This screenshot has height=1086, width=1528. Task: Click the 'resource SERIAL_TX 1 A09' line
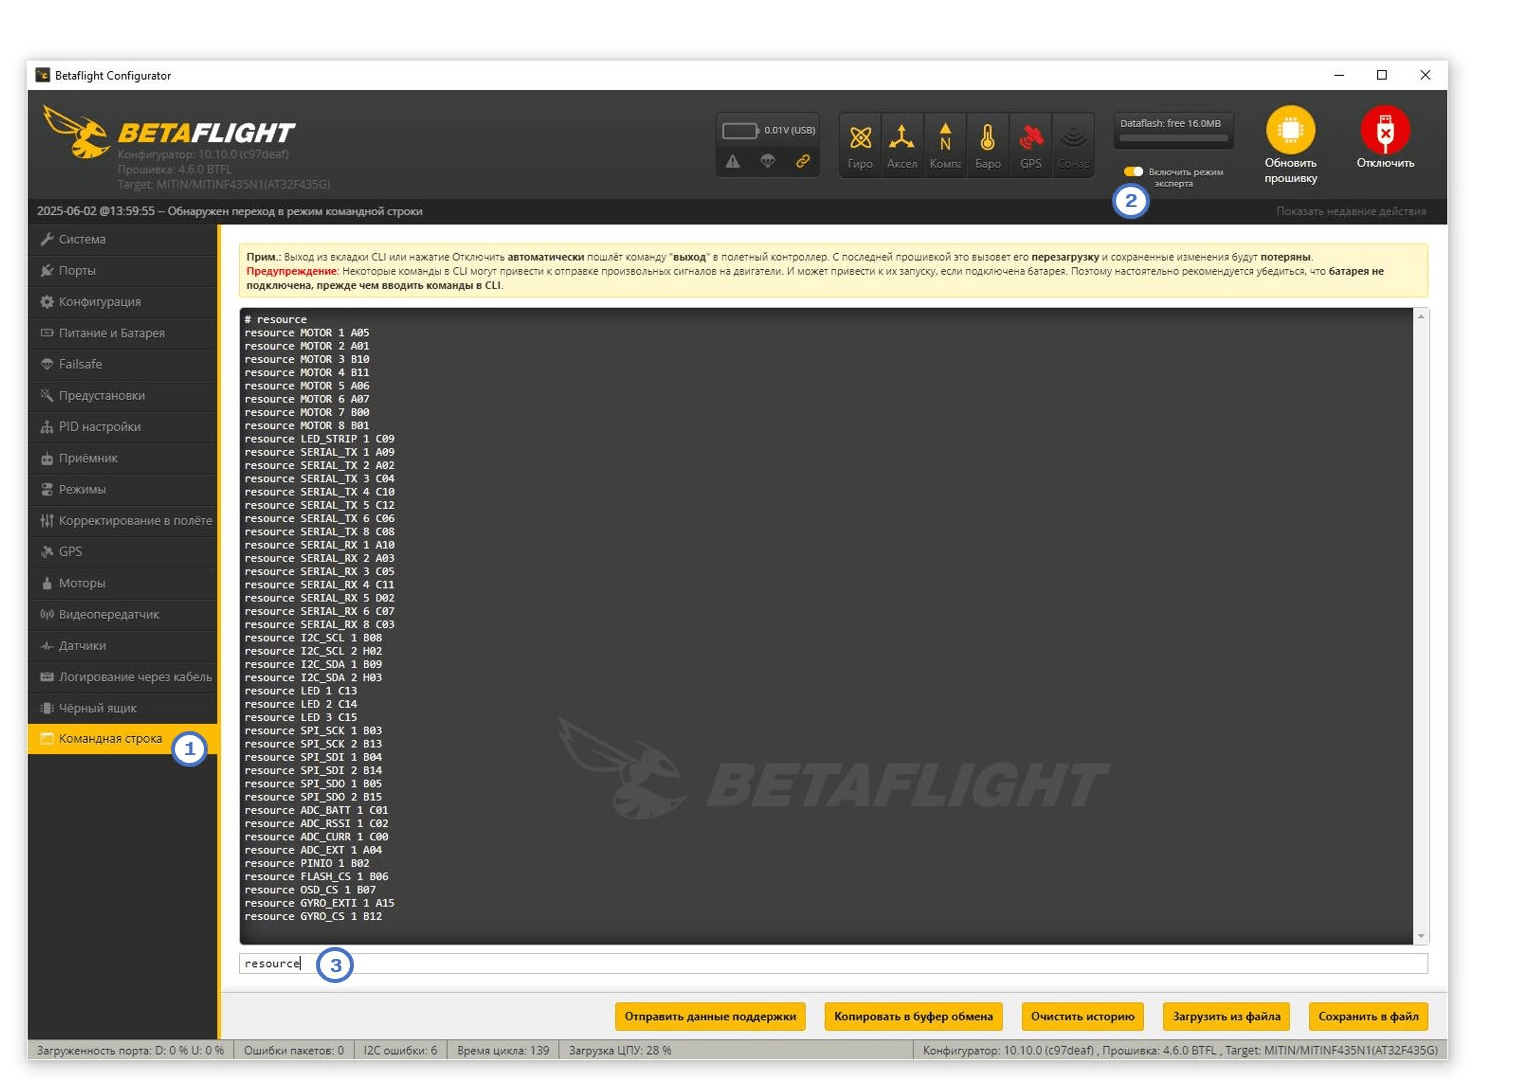(x=319, y=452)
